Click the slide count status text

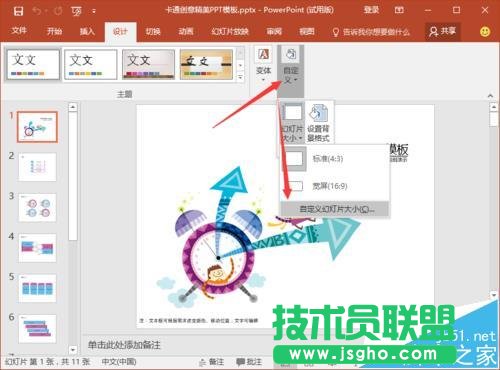pos(47,362)
